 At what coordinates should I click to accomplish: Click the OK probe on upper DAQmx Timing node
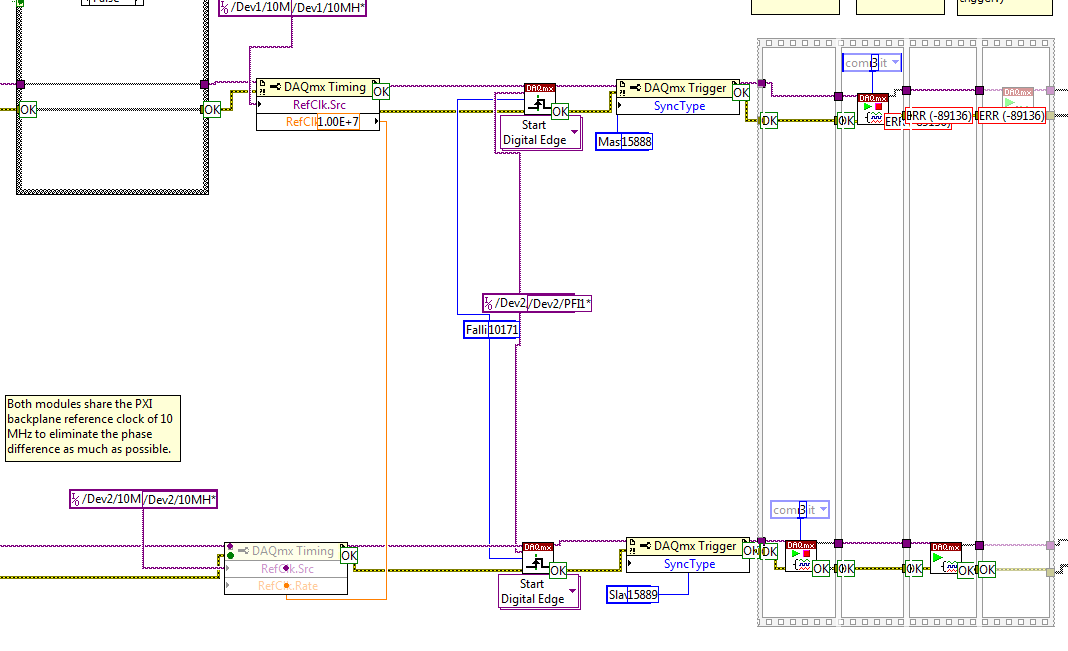(x=381, y=91)
